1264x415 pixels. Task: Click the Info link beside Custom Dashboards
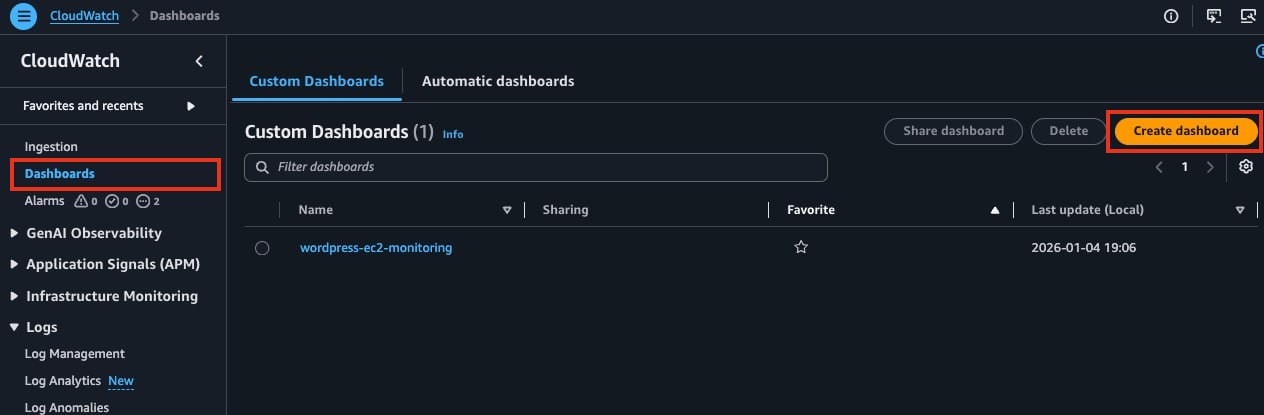(453, 134)
